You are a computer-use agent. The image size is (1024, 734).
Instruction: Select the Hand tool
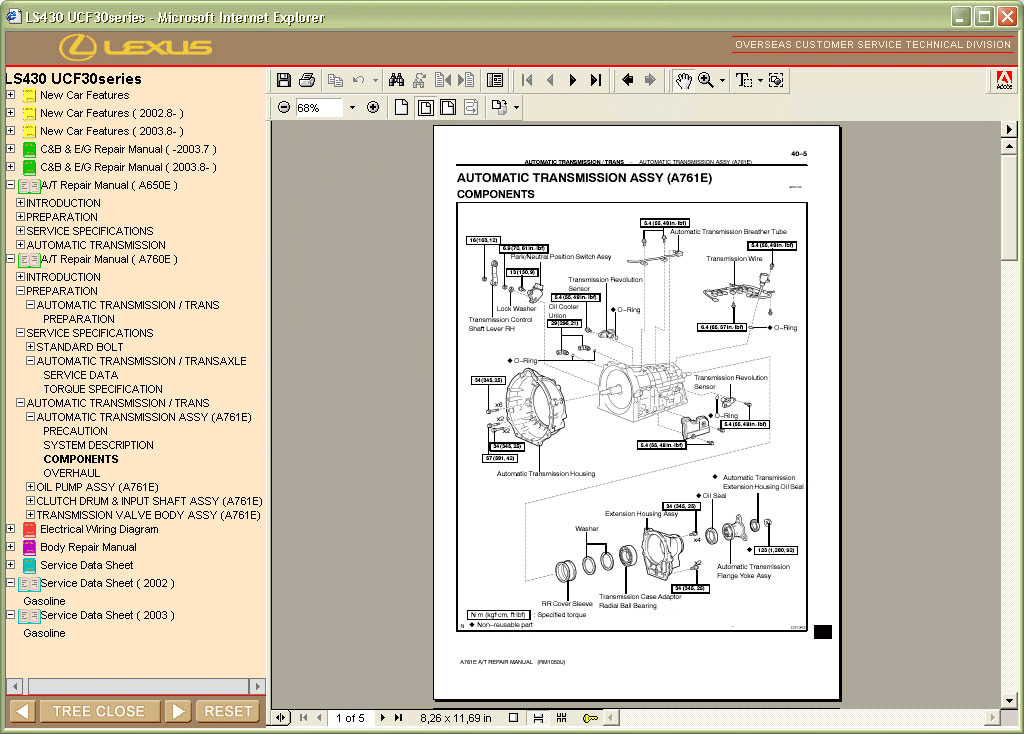(x=683, y=80)
